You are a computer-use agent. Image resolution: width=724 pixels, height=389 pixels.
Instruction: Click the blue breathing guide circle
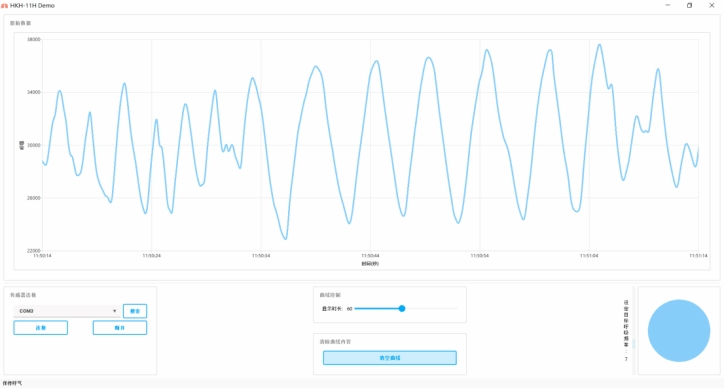[x=679, y=331]
